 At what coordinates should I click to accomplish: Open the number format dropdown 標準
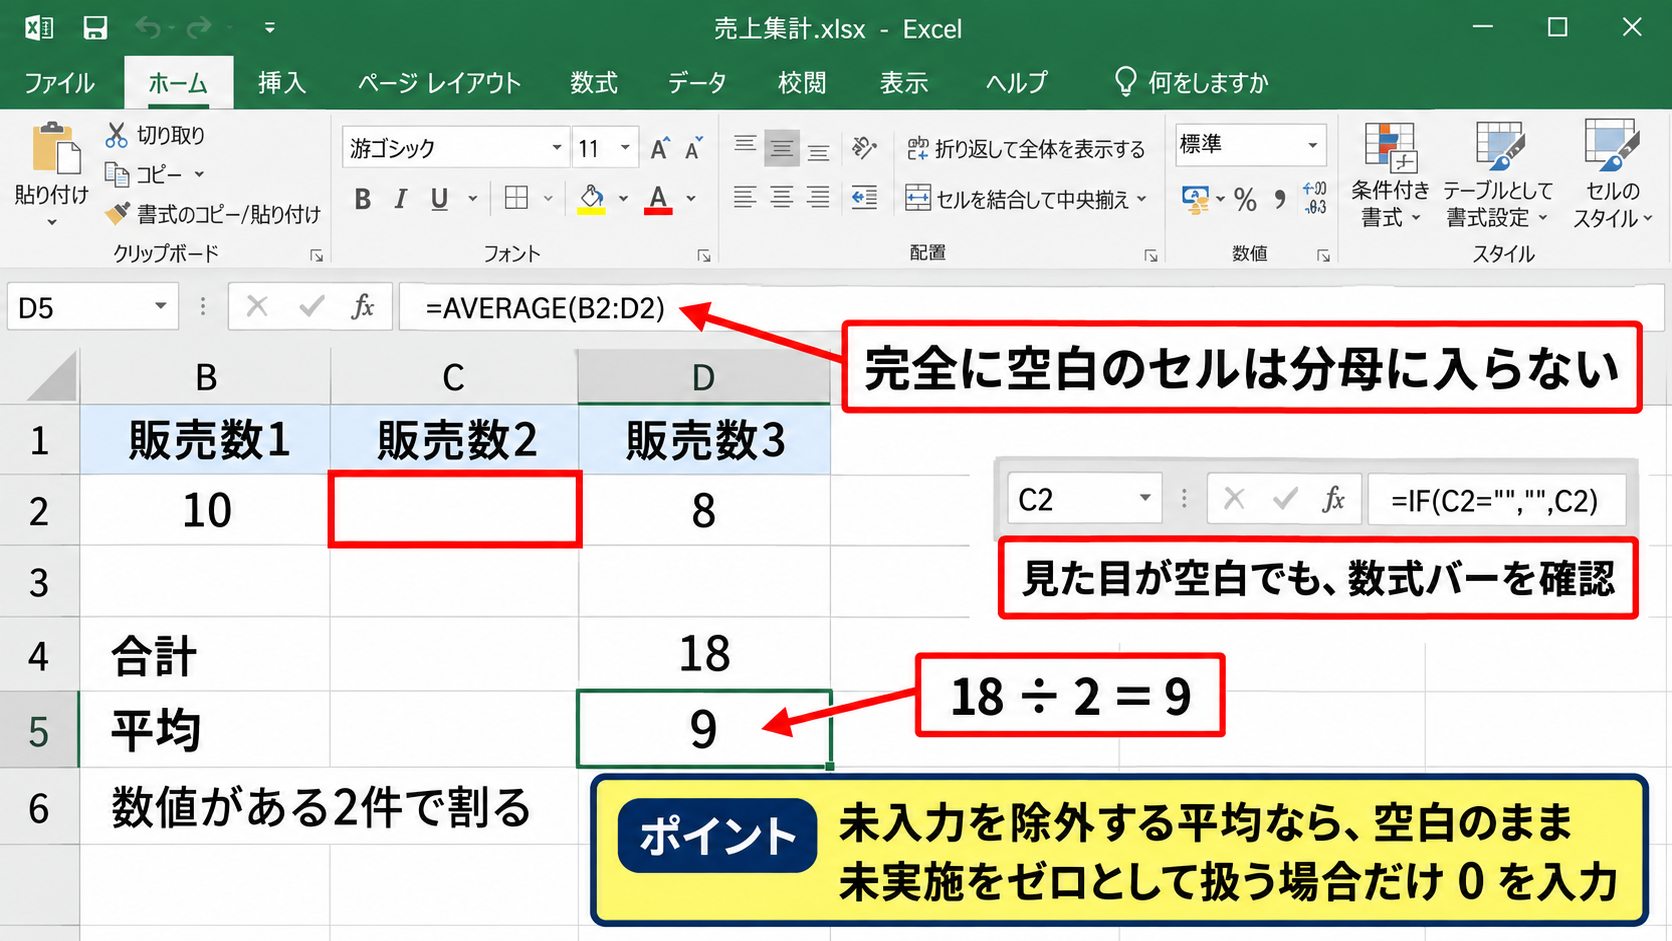pyautogui.click(x=1313, y=145)
